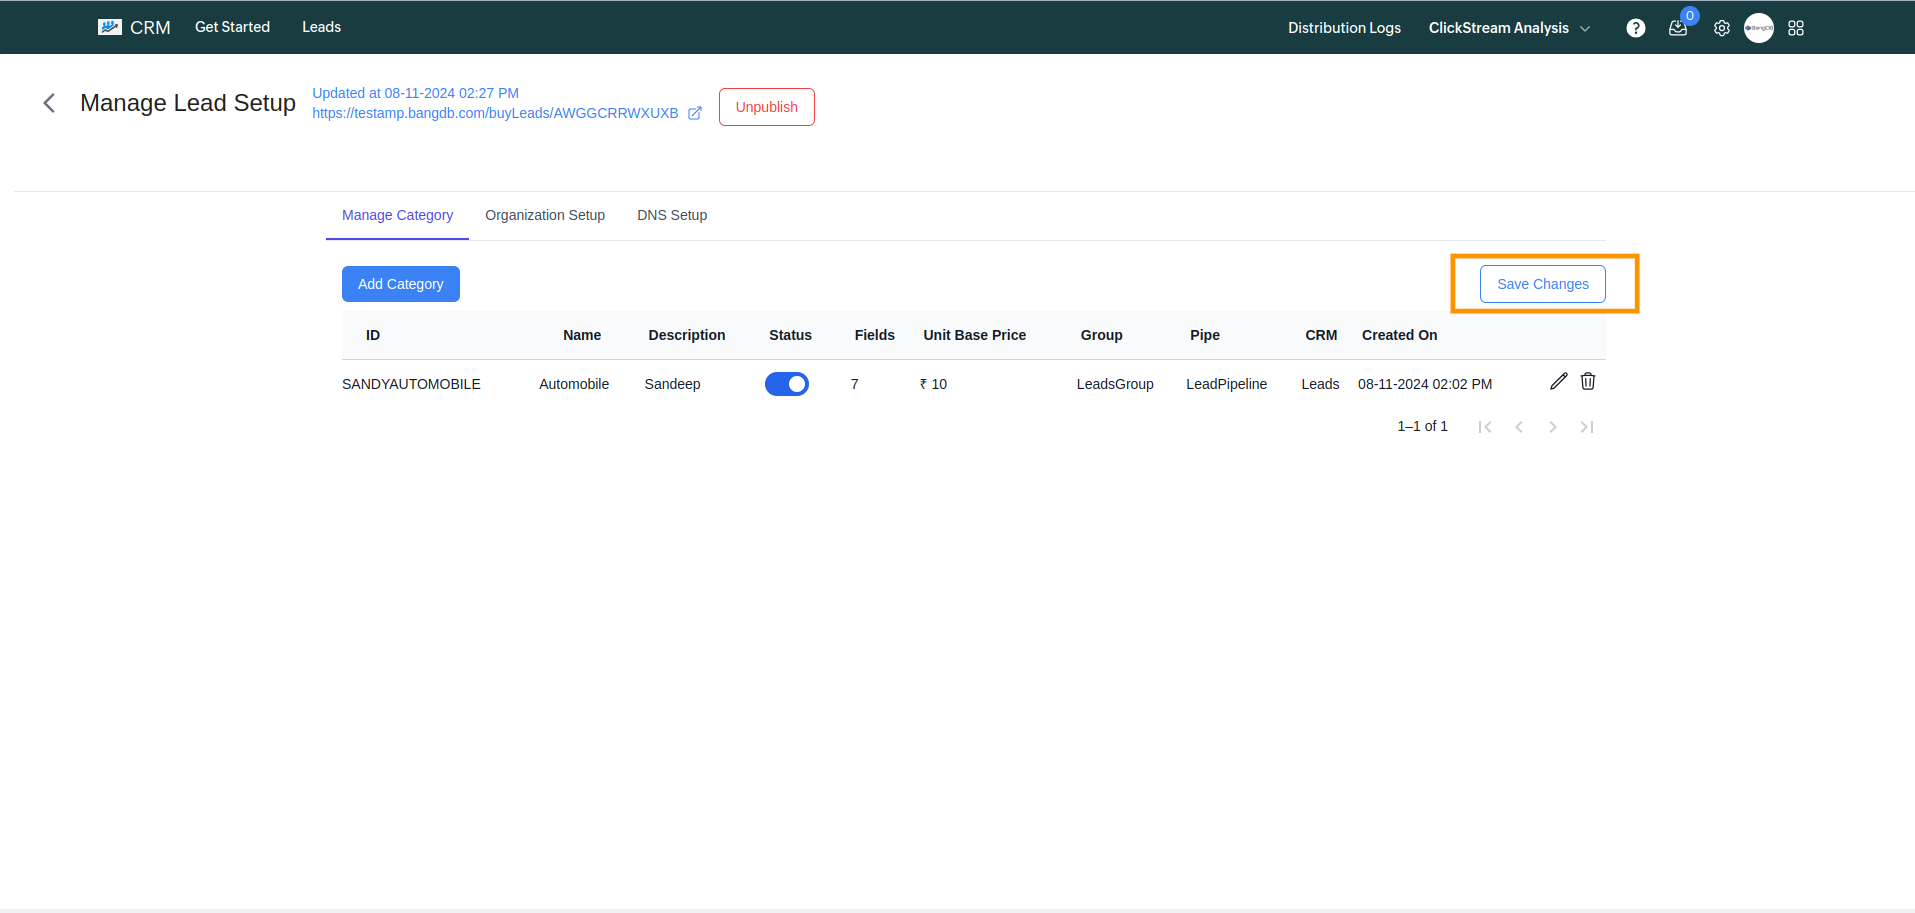This screenshot has height=913, width=1915.
Task: Click the user profile avatar
Action: [1759, 28]
